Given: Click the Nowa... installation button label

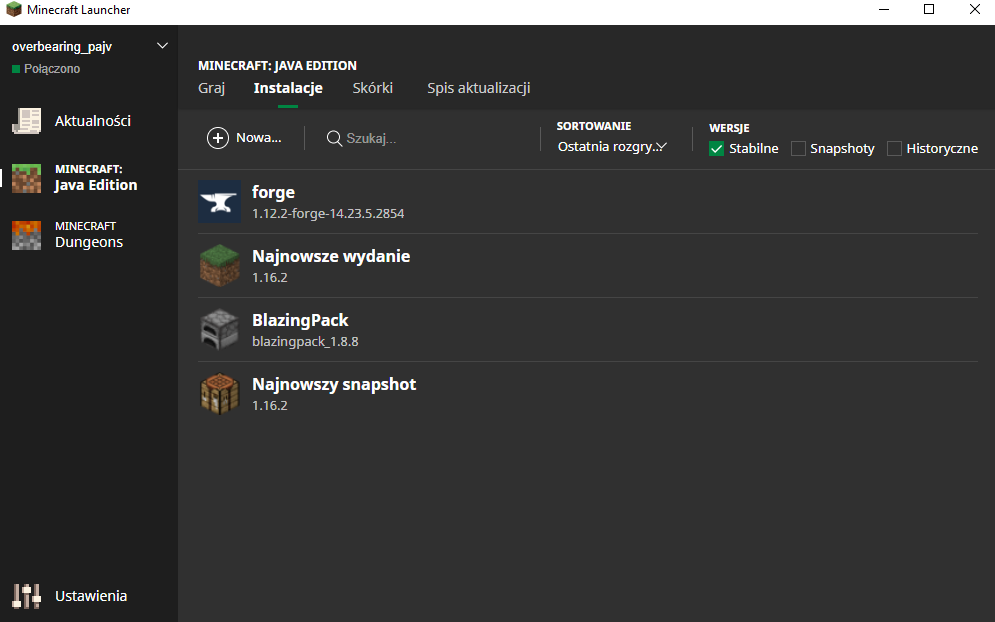Looking at the screenshot, I should 258,138.
